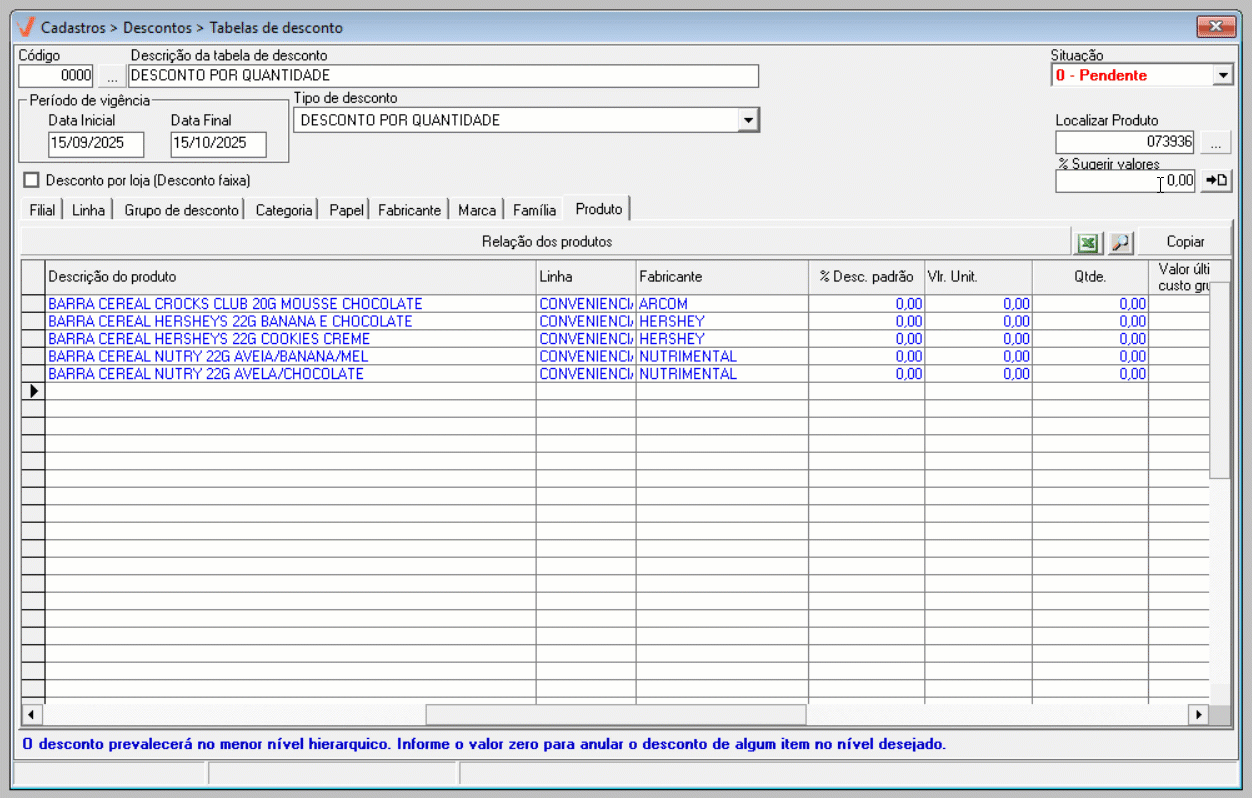Open the Fabricante tab
Viewport: 1252px width, 798px height.
coord(409,210)
